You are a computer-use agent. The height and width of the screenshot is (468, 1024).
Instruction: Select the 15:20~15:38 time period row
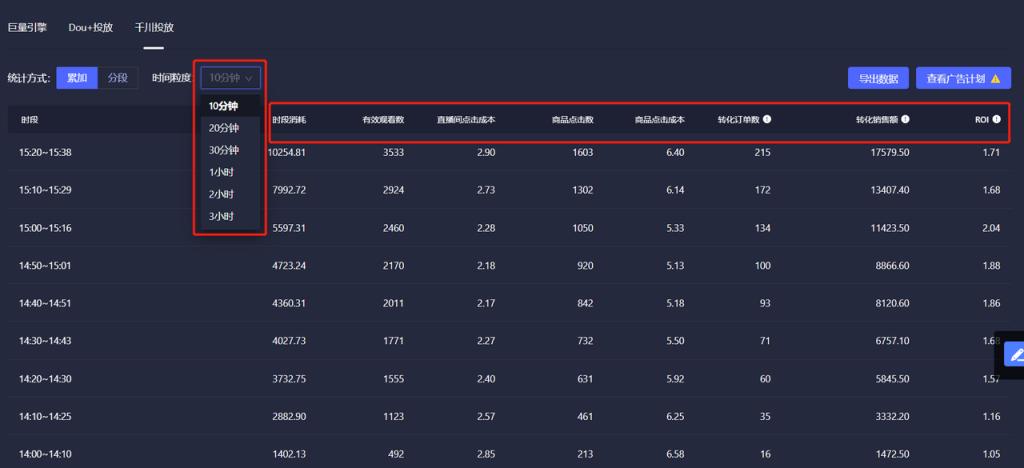tap(509, 152)
